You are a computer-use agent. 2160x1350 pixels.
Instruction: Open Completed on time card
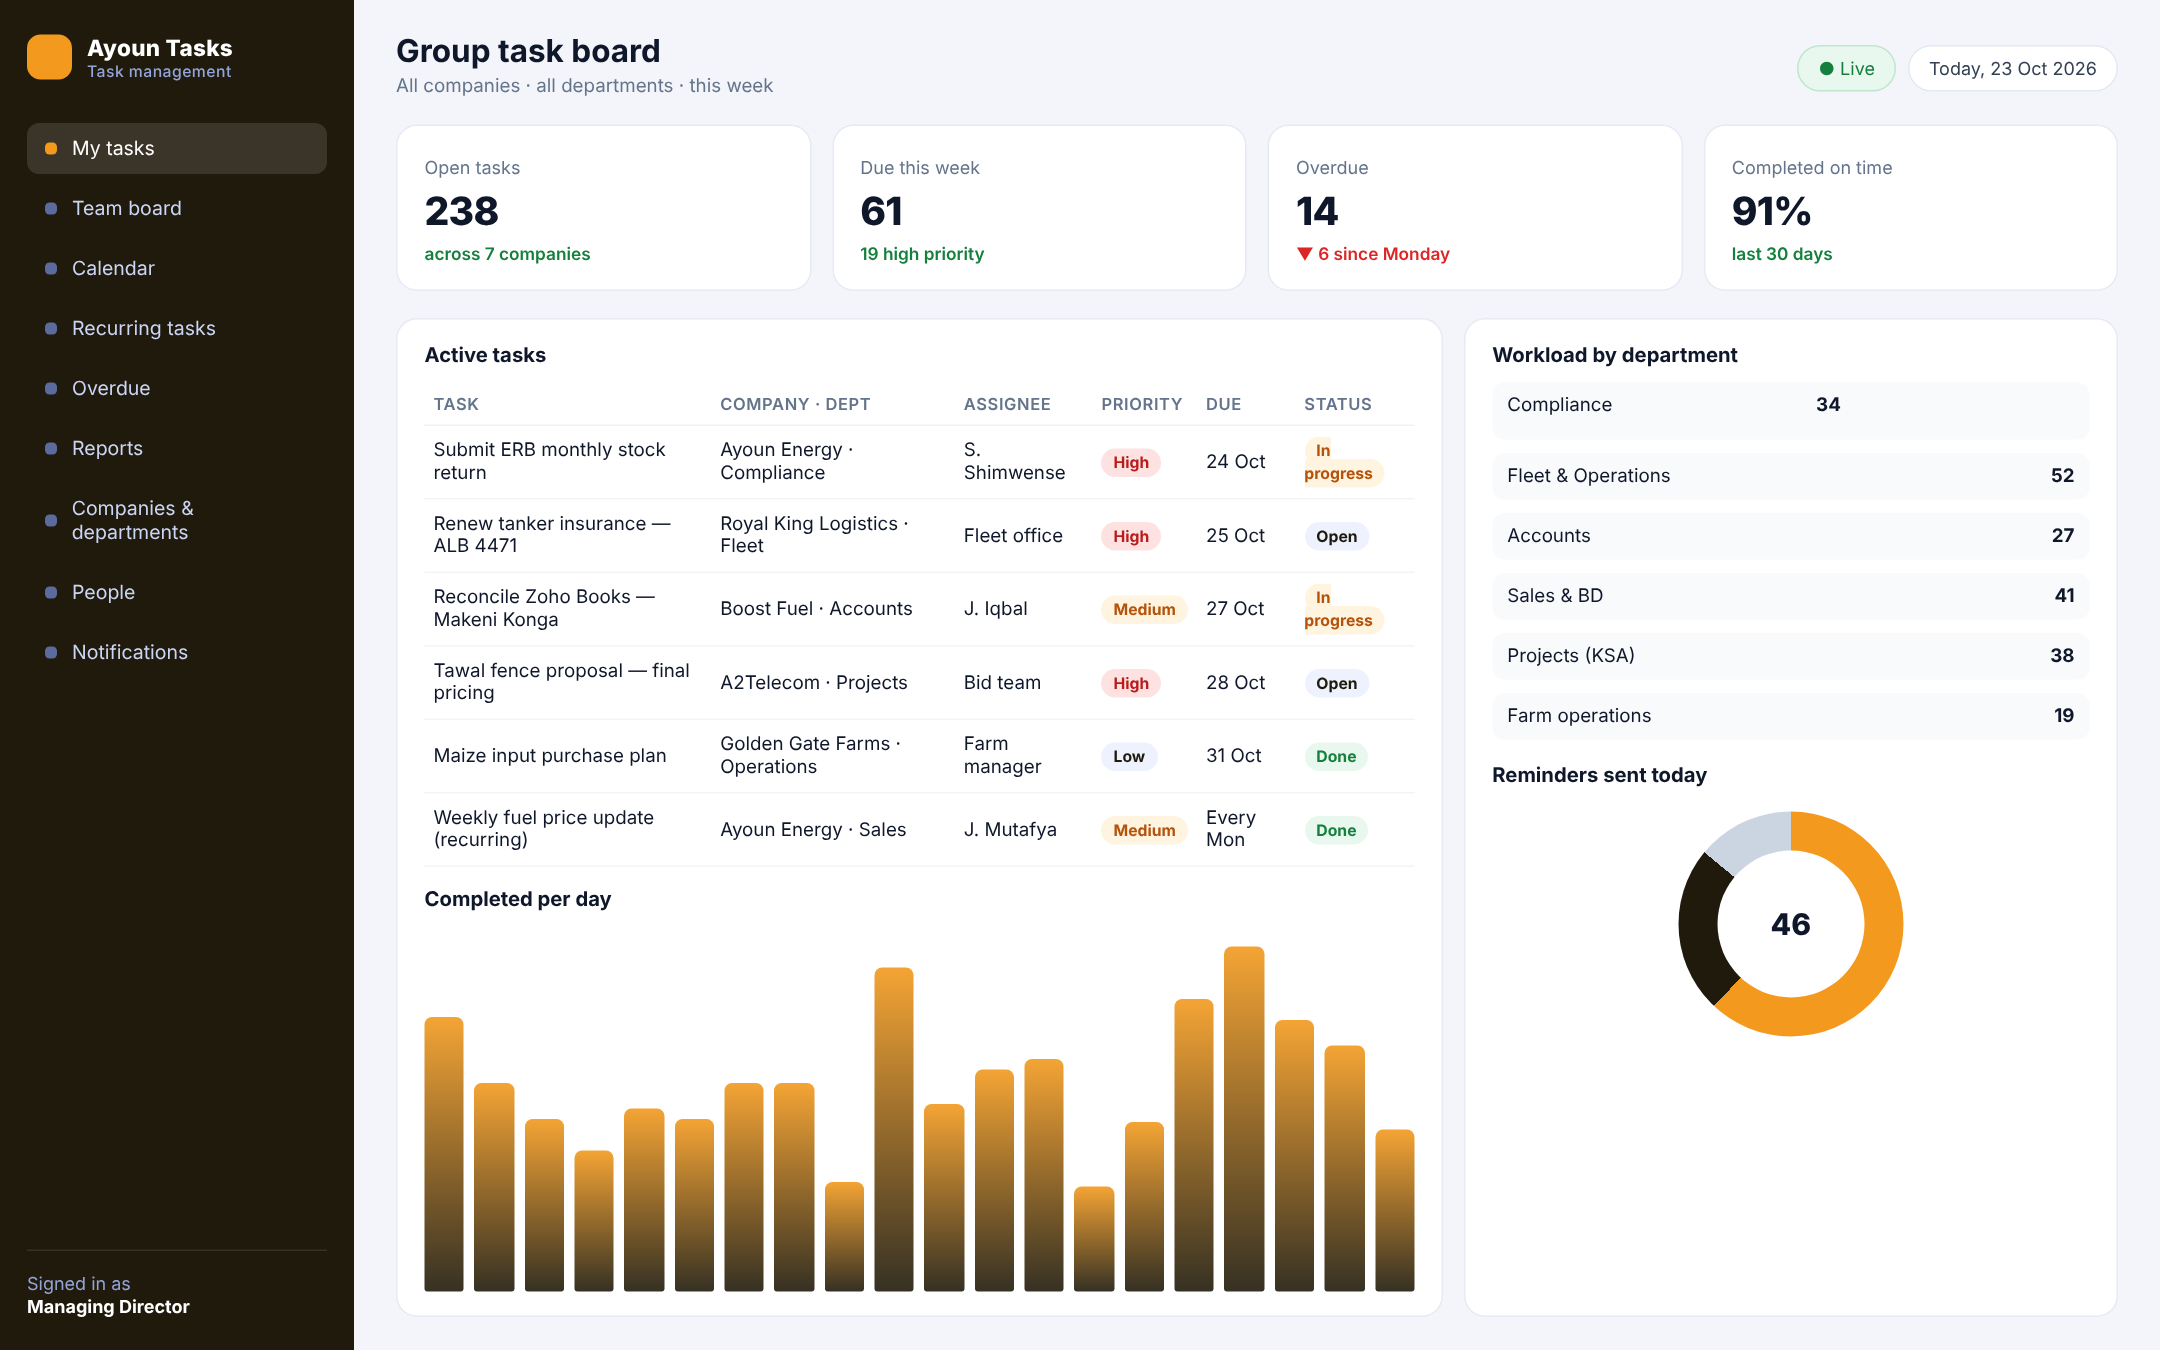pos(1911,208)
